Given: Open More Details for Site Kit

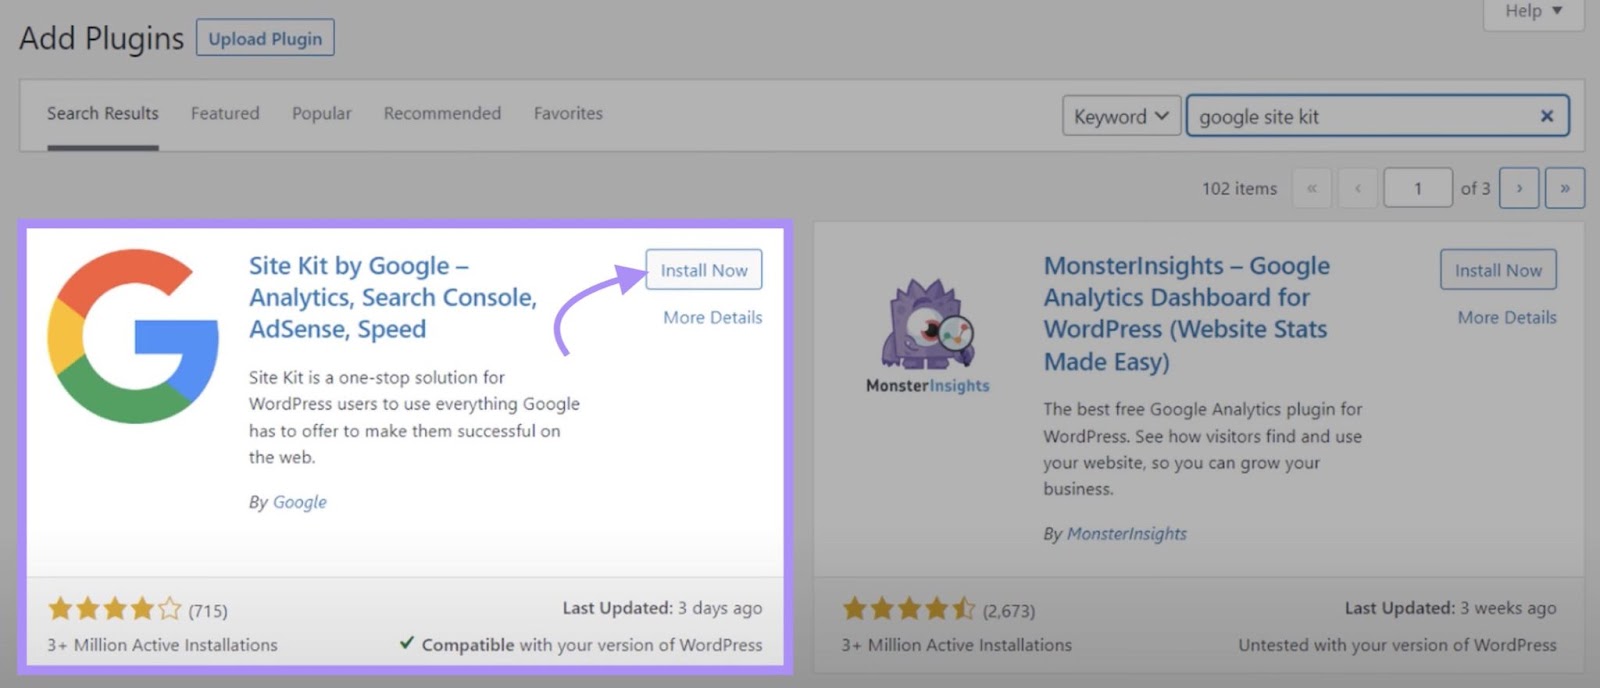Looking at the screenshot, I should (712, 317).
